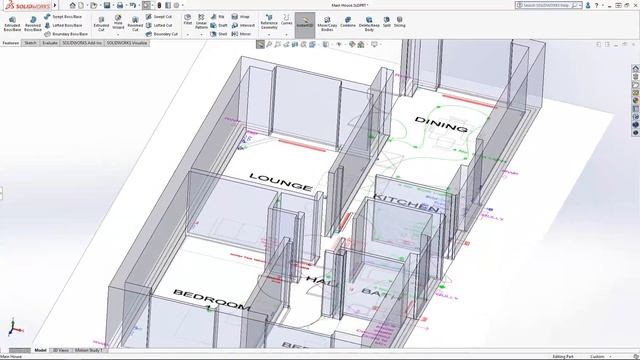Select the Delete/Keep Body tool
640x360 pixels.
[369, 24]
